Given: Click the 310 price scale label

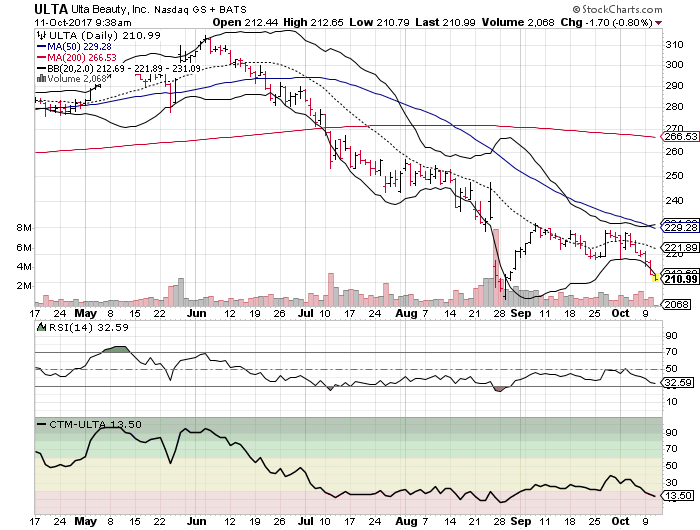Looking at the screenshot, I should pos(675,45).
